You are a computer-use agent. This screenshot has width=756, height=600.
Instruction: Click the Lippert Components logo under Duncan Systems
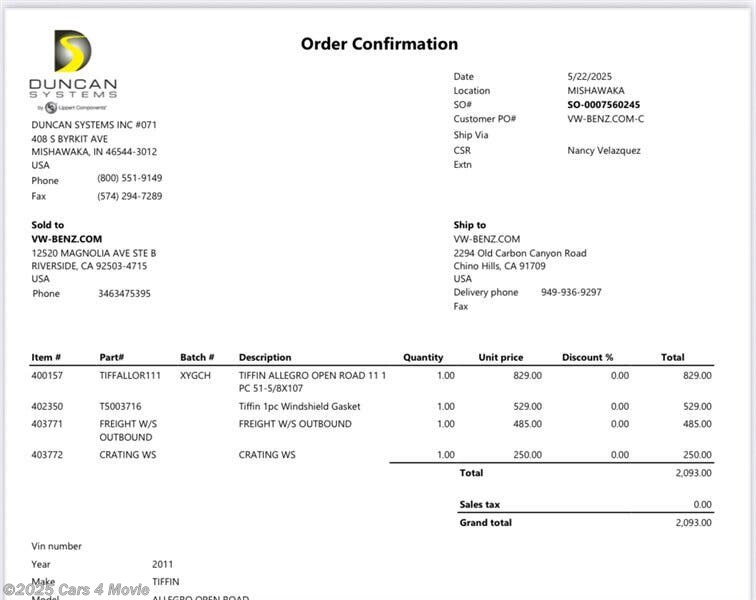[x=72, y=107]
